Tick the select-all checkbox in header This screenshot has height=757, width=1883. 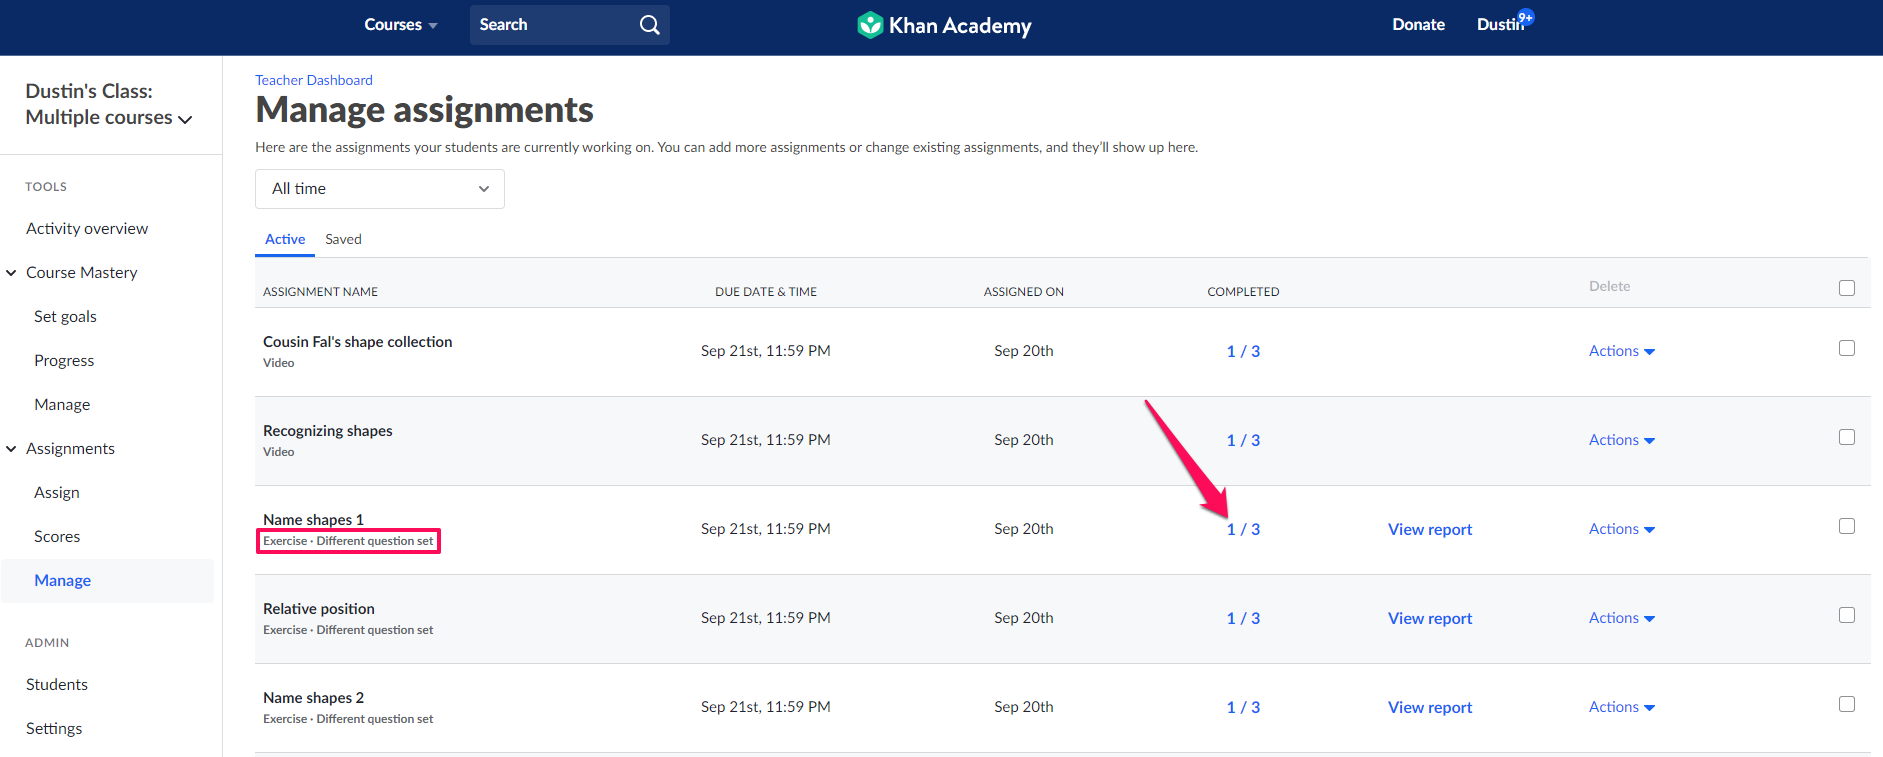tap(1847, 288)
